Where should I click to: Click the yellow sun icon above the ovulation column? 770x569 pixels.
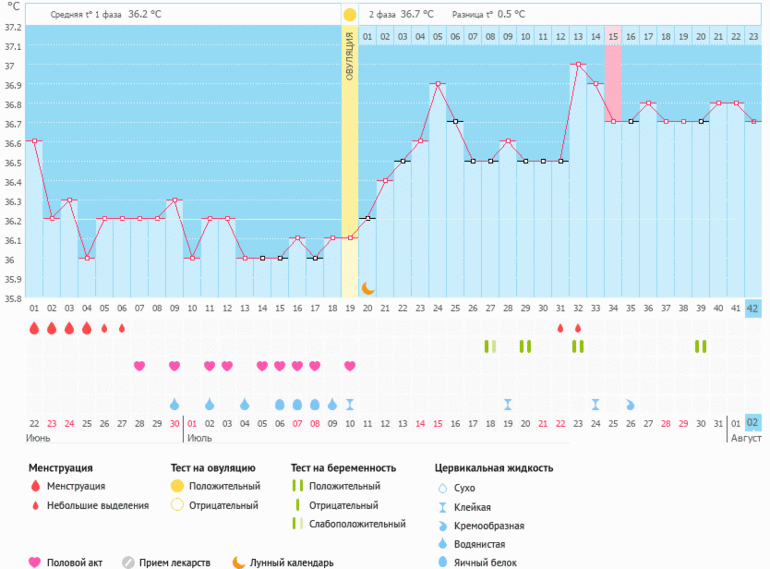(x=349, y=15)
